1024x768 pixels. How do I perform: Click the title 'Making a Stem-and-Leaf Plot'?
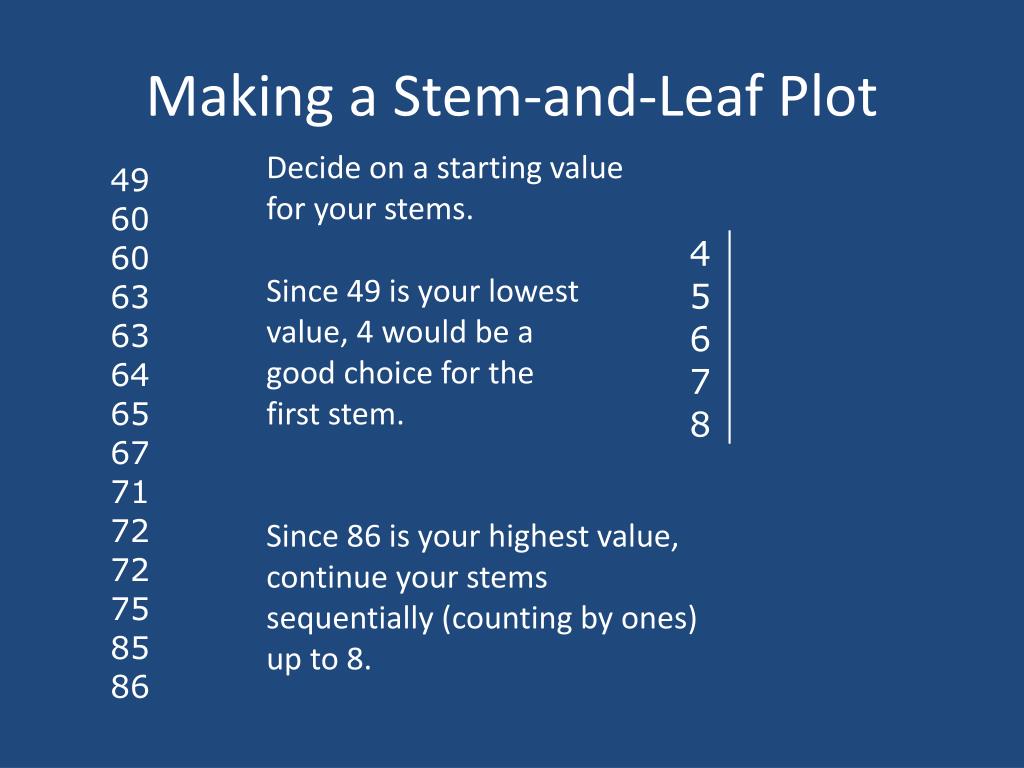(x=511, y=97)
